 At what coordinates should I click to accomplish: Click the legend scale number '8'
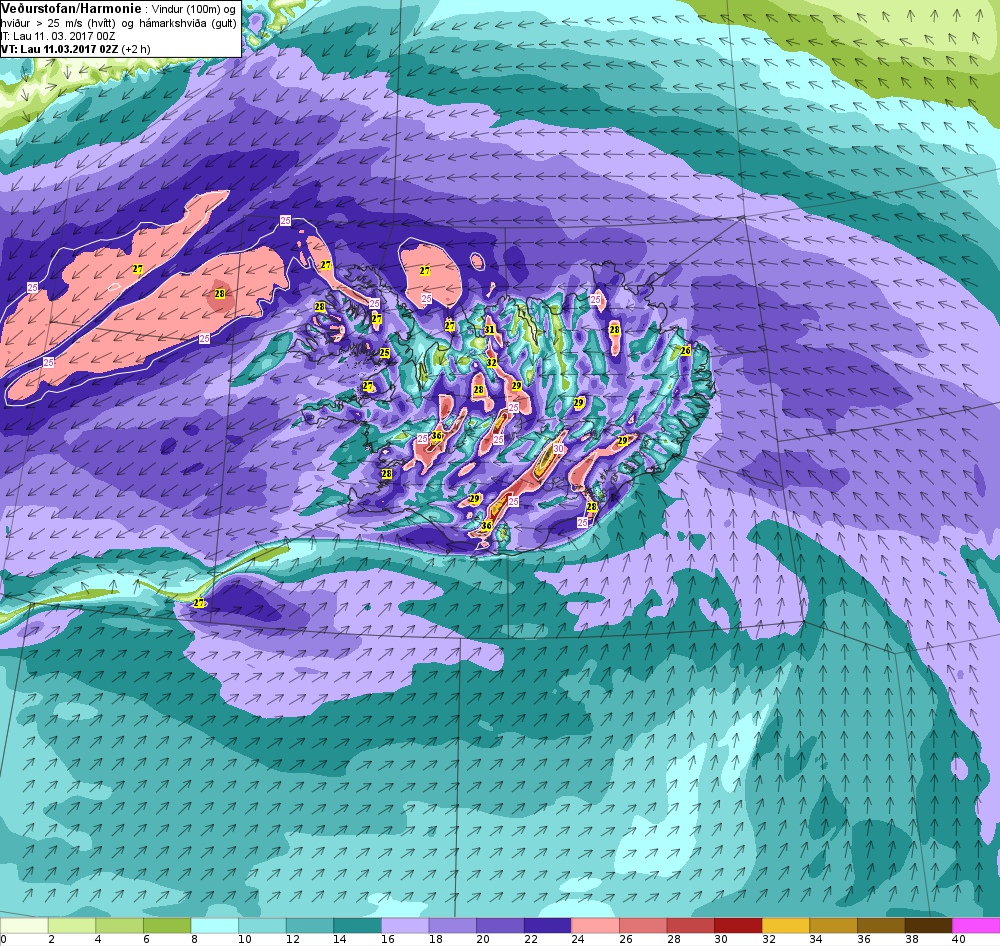pyautogui.click(x=193, y=939)
